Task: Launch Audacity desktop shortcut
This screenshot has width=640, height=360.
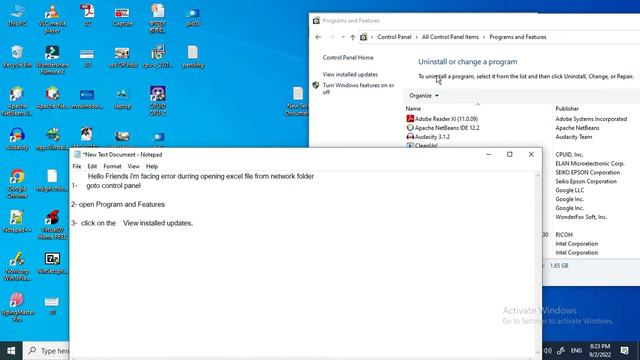Action: (x=17, y=139)
